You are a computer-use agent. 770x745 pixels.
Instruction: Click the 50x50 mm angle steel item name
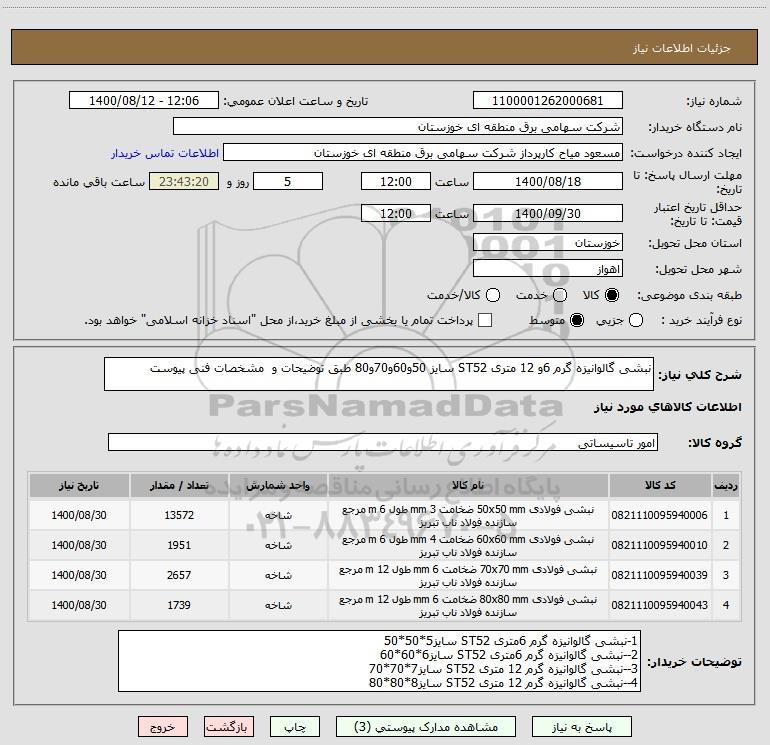coord(468,516)
